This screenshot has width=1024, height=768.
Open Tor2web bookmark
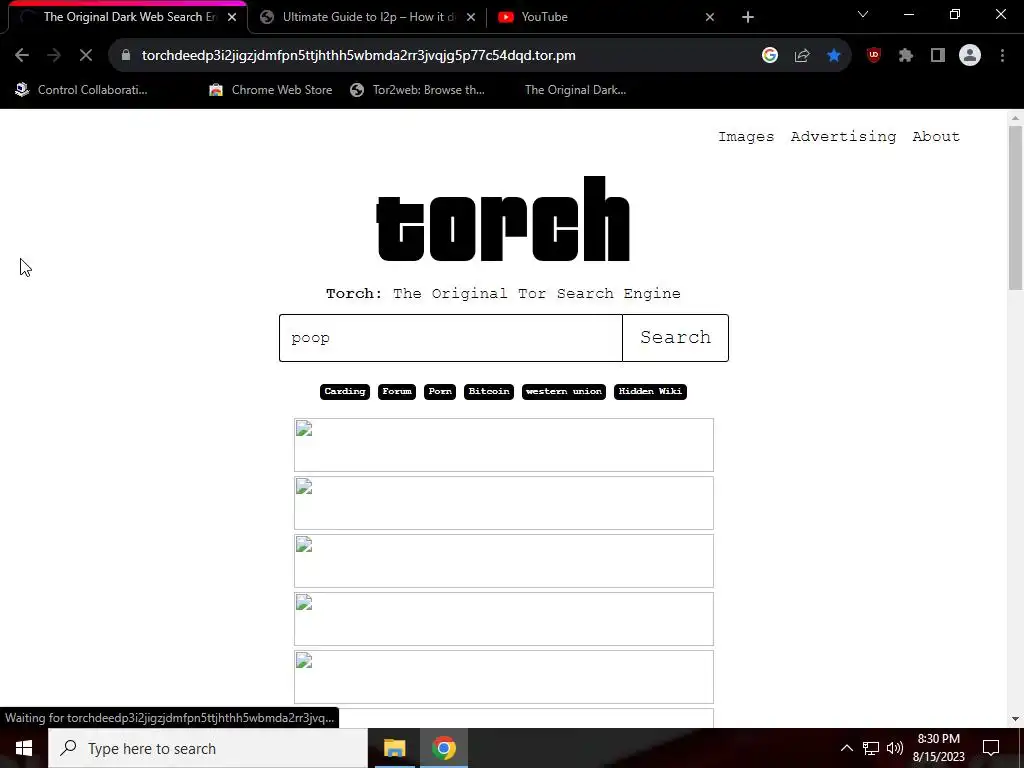417,90
